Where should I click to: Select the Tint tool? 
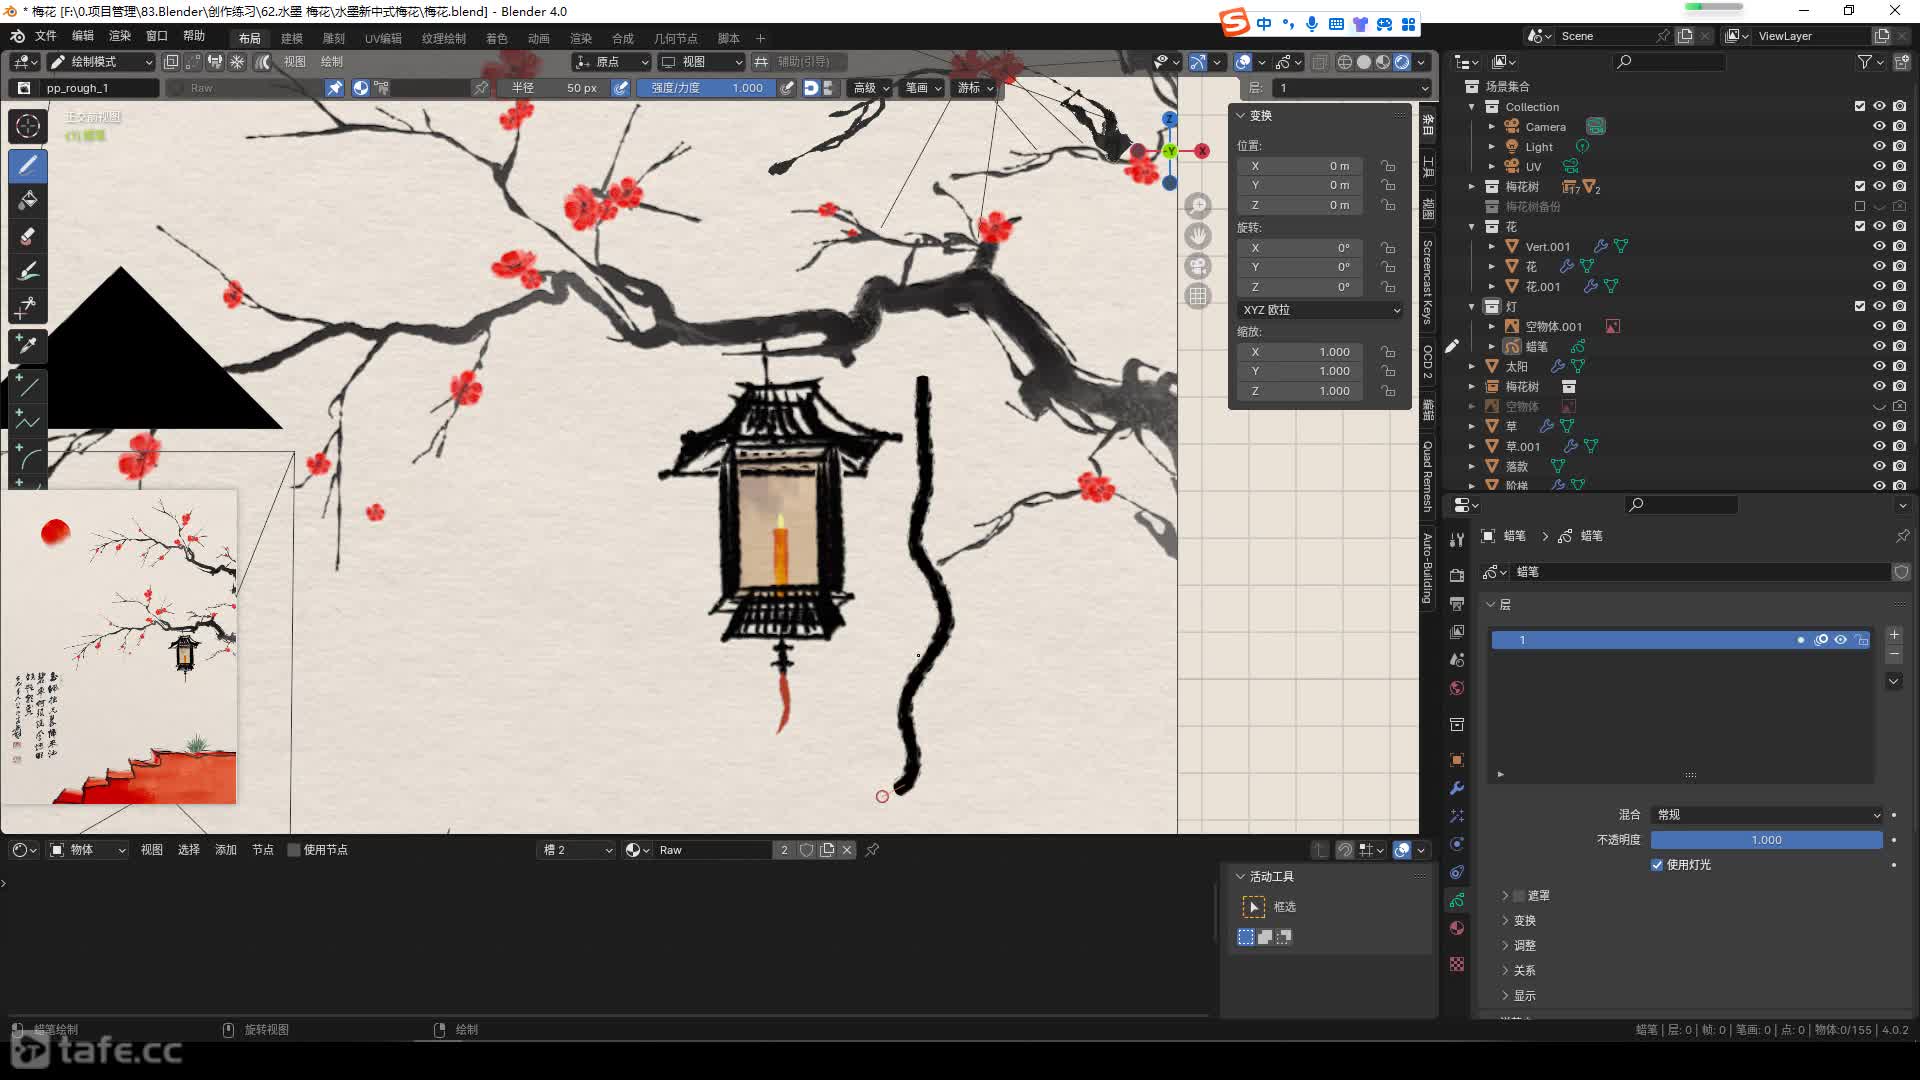(28, 270)
